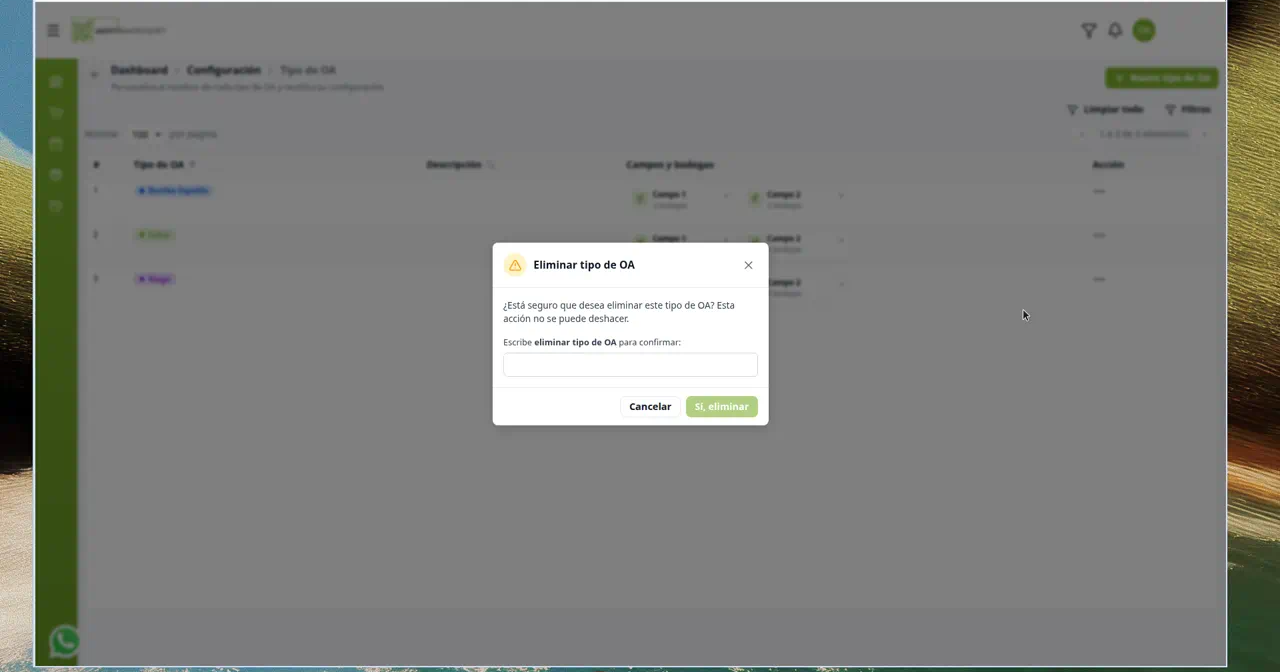Open the calendar icon in sidebar
Image resolution: width=1280 pixels, height=672 pixels.
point(56,144)
